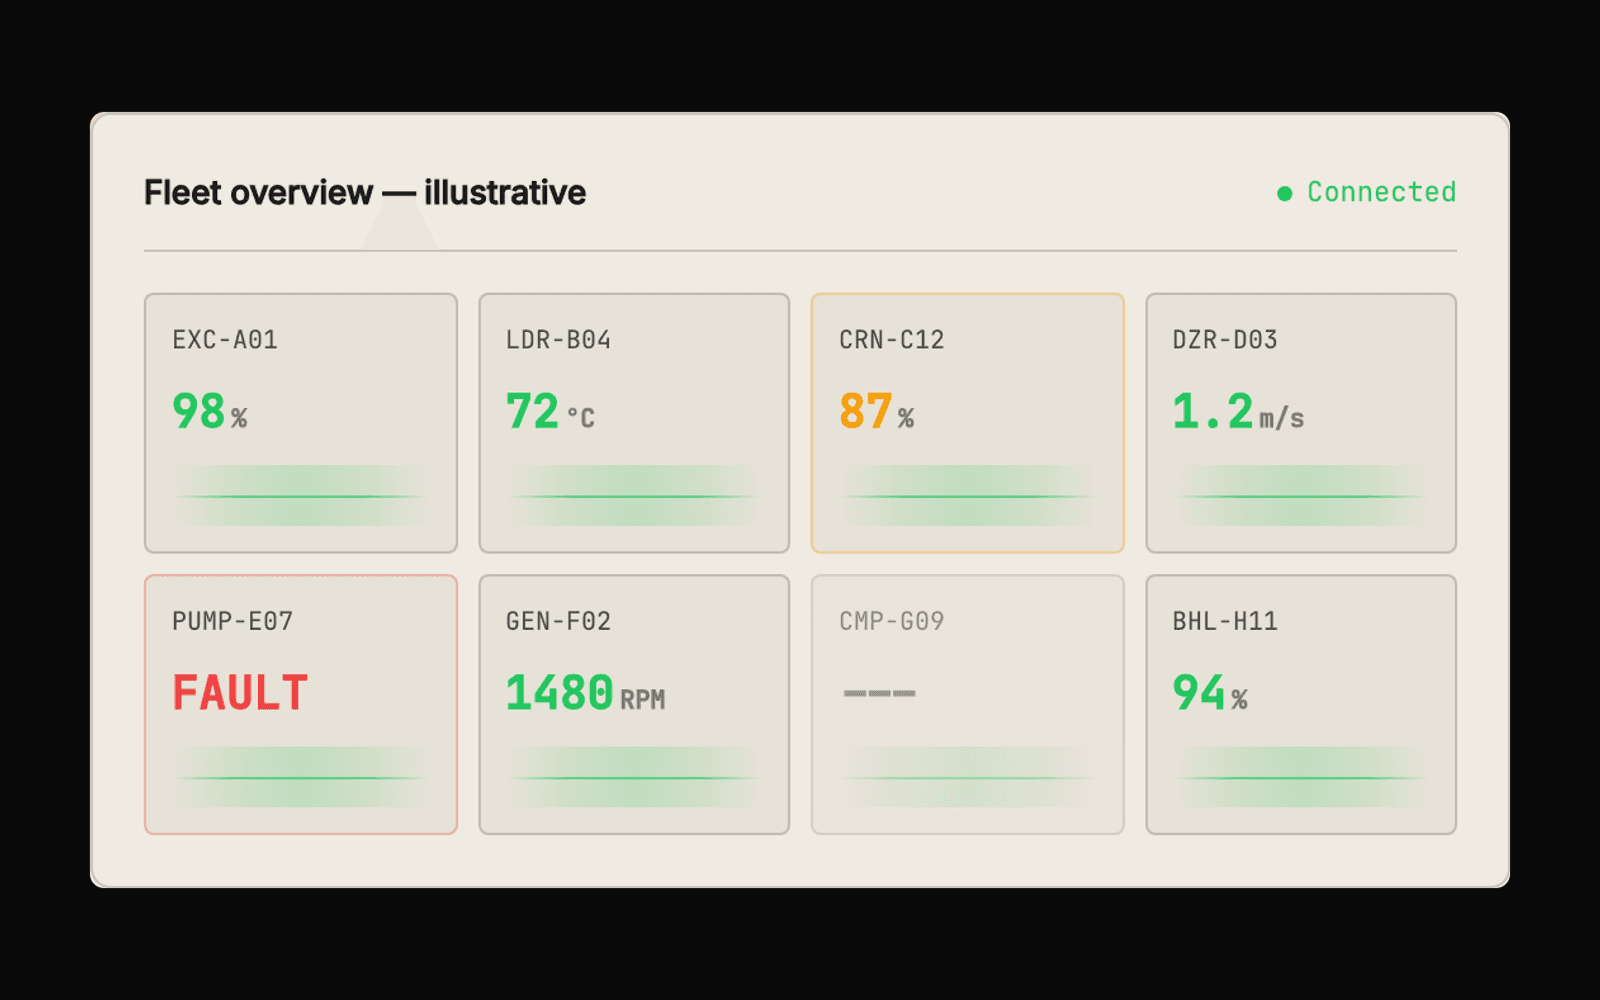Click the sparkline in the LDR-B04 card

point(634,496)
